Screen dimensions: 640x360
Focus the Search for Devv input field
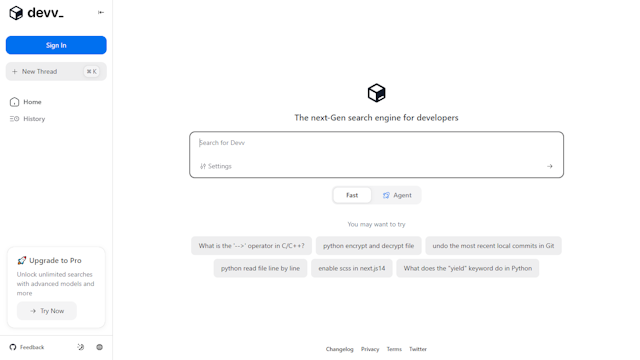pos(376,143)
